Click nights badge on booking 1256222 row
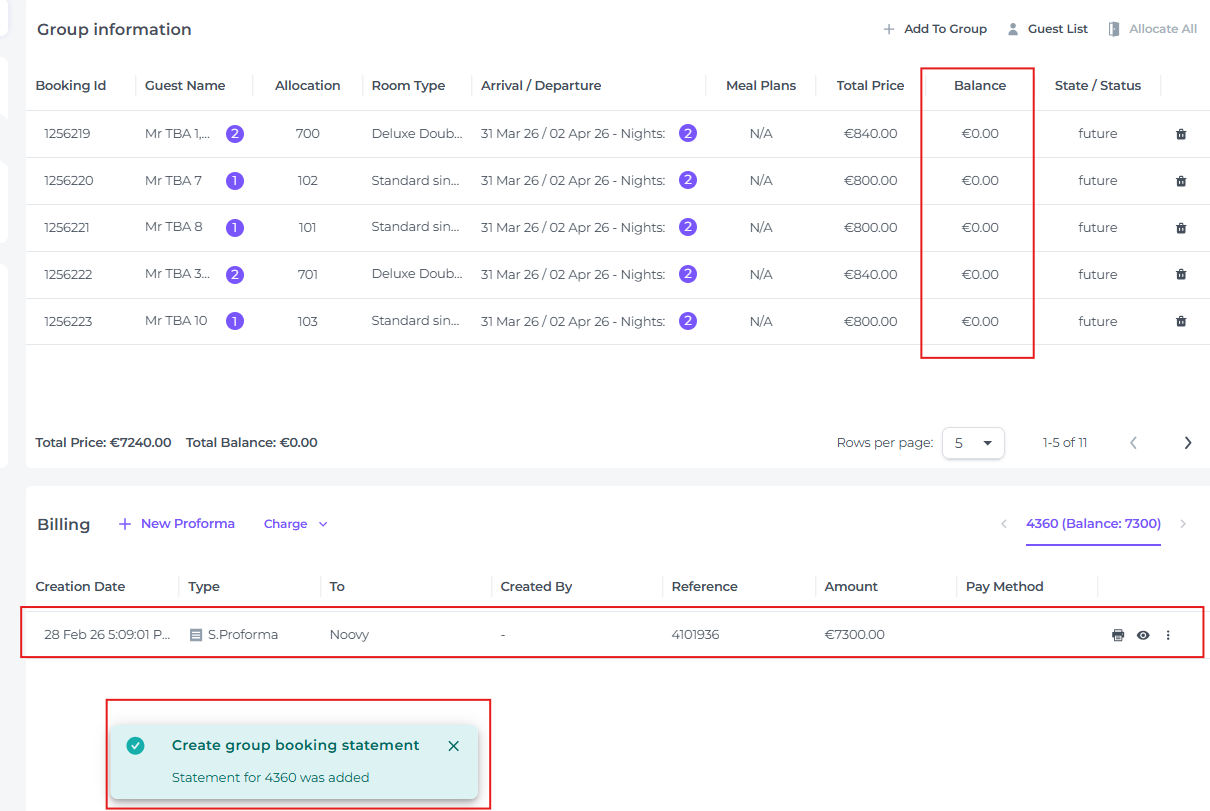Image resolution: width=1210 pixels, height=811 pixels. (x=688, y=275)
